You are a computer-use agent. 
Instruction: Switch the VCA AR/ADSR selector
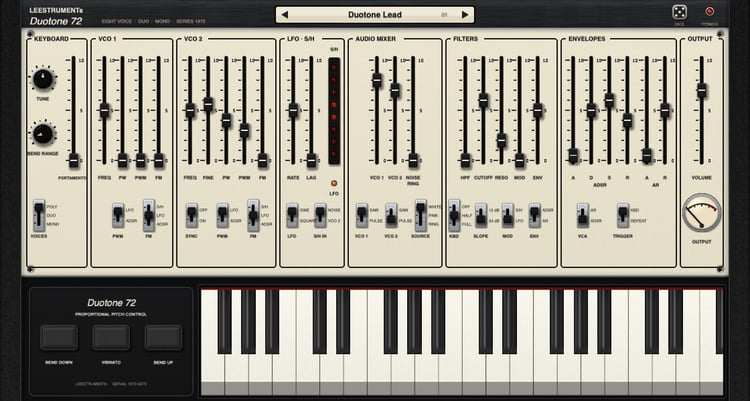click(x=583, y=215)
